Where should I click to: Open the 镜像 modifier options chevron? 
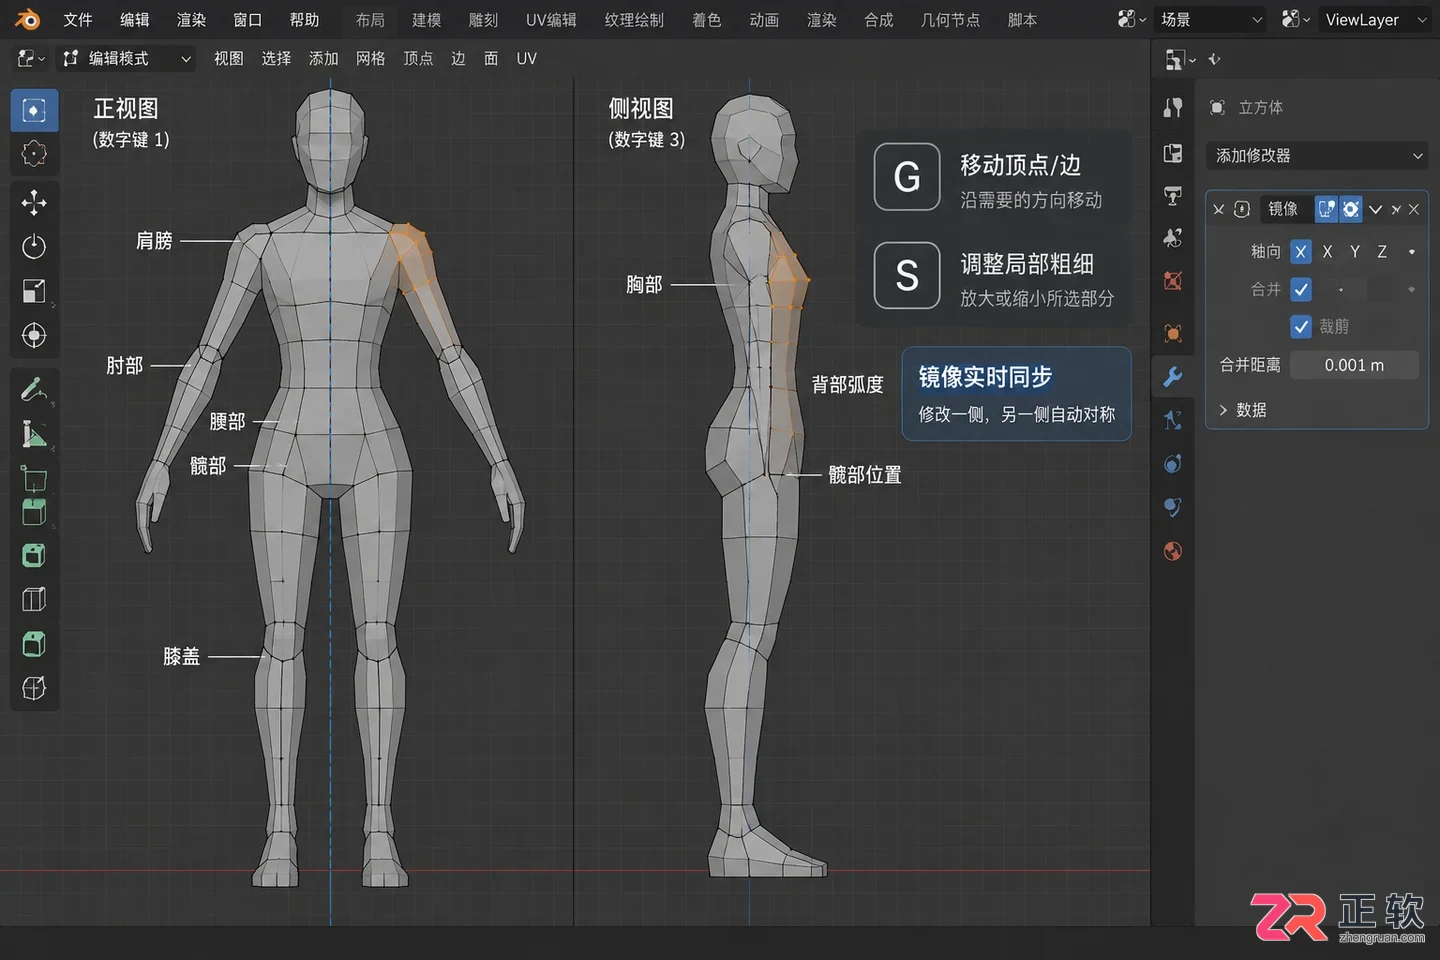[1375, 209]
